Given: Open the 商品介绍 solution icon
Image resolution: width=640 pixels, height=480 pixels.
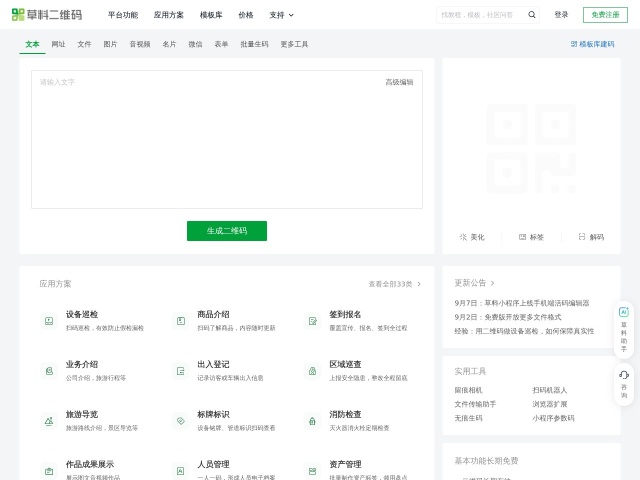Looking at the screenshot, I should click(181, 321).
